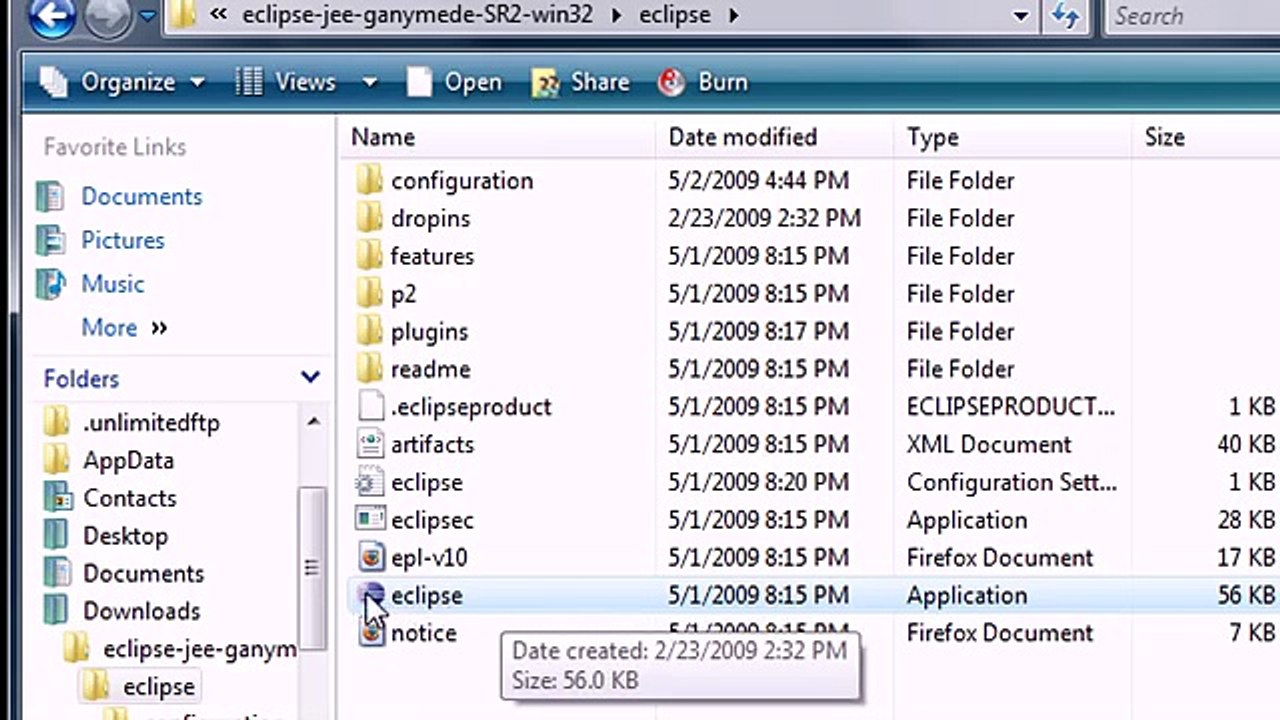This screenshot has width=1280, height=720.
Task: Click the Share toolbar button
Action: [x=581, y=82]
